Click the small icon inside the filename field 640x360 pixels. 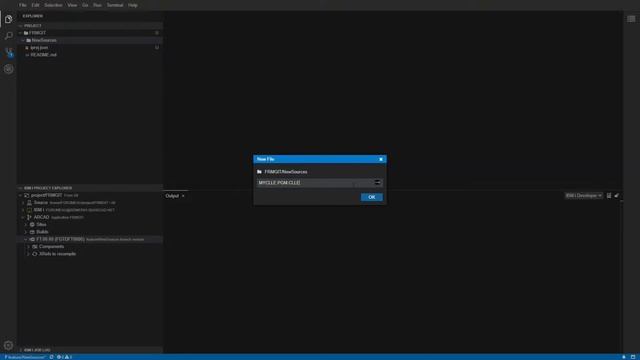point(377,182)
